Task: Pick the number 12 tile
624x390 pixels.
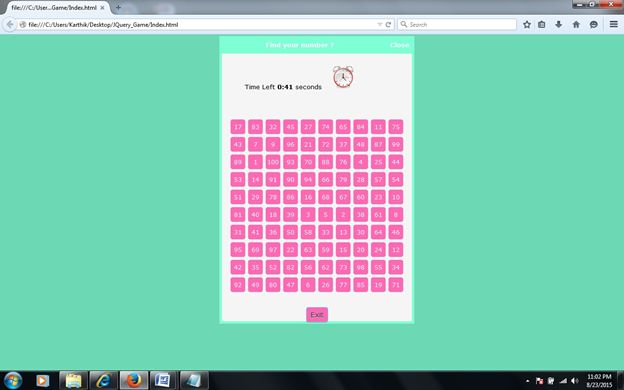Action: tap(396, 250)
